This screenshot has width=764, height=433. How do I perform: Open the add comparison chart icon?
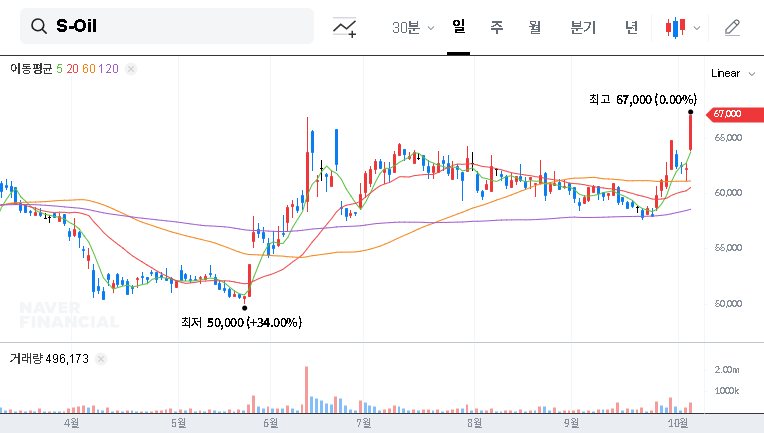[344, 27]
